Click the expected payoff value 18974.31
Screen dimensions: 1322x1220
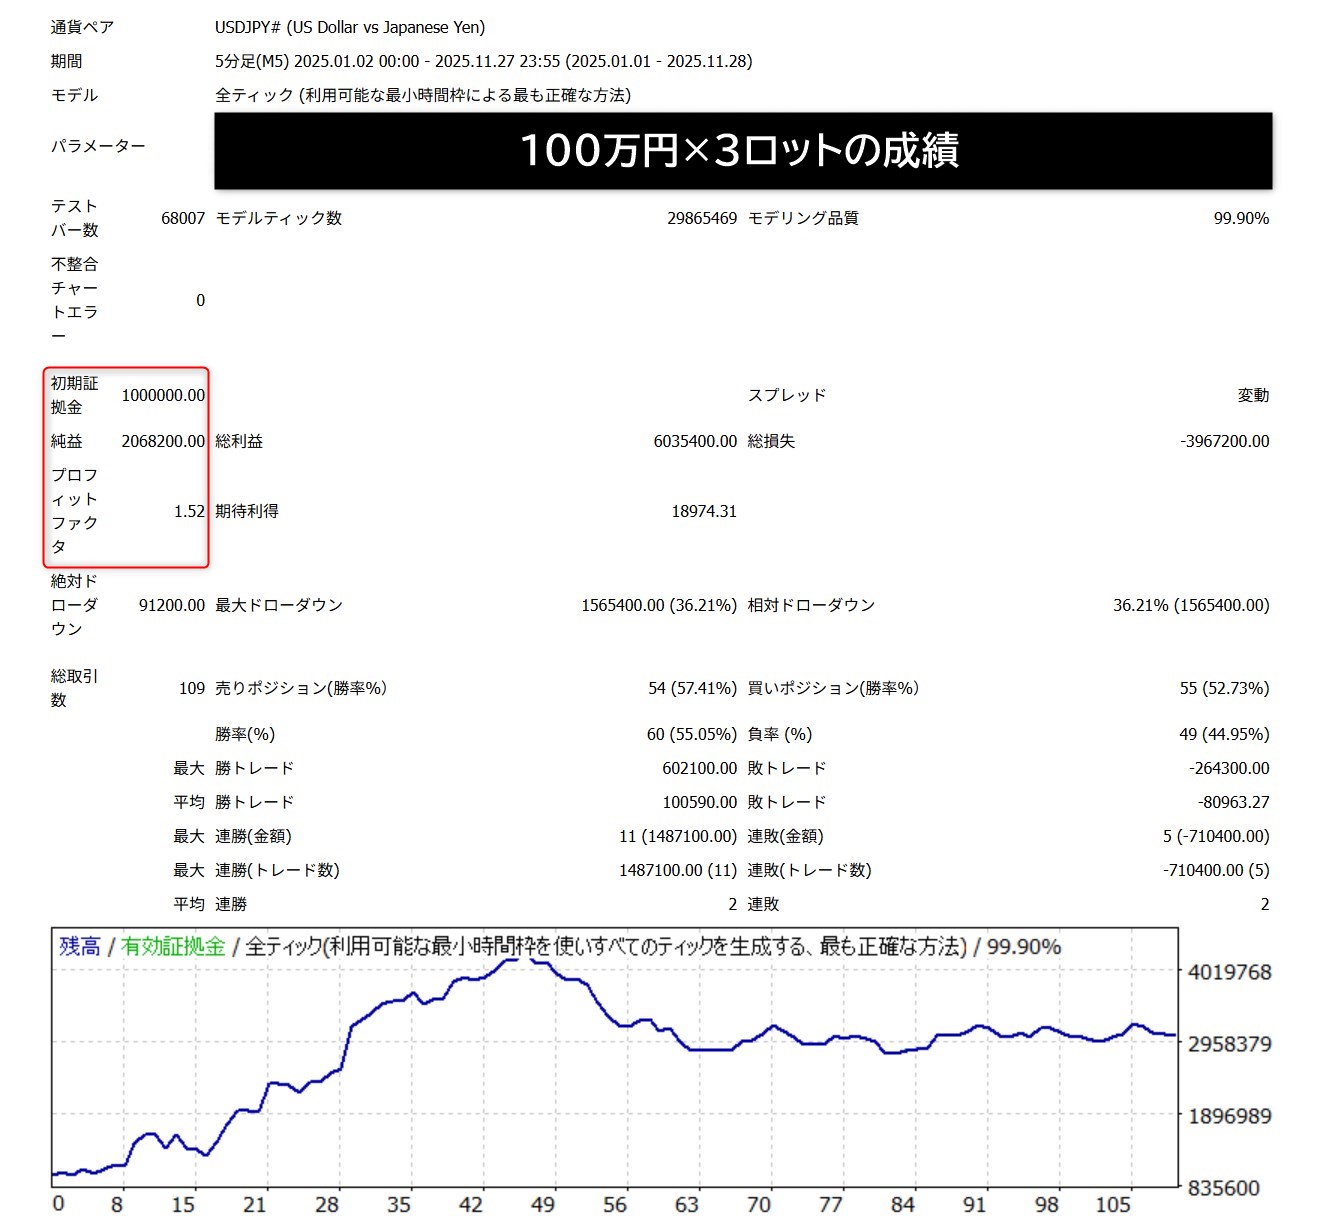pyautogui.click(x=703, y=511)
